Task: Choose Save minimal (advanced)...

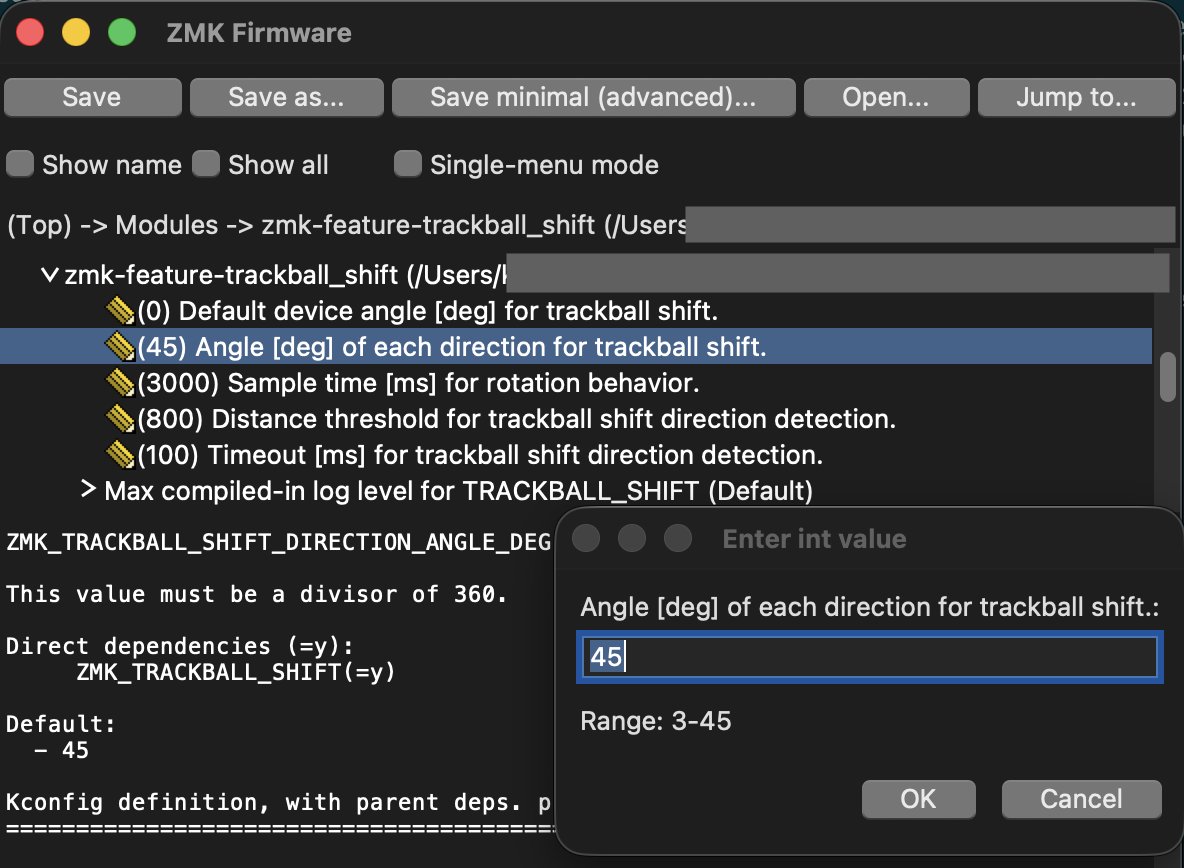Action: coord(593,97)
